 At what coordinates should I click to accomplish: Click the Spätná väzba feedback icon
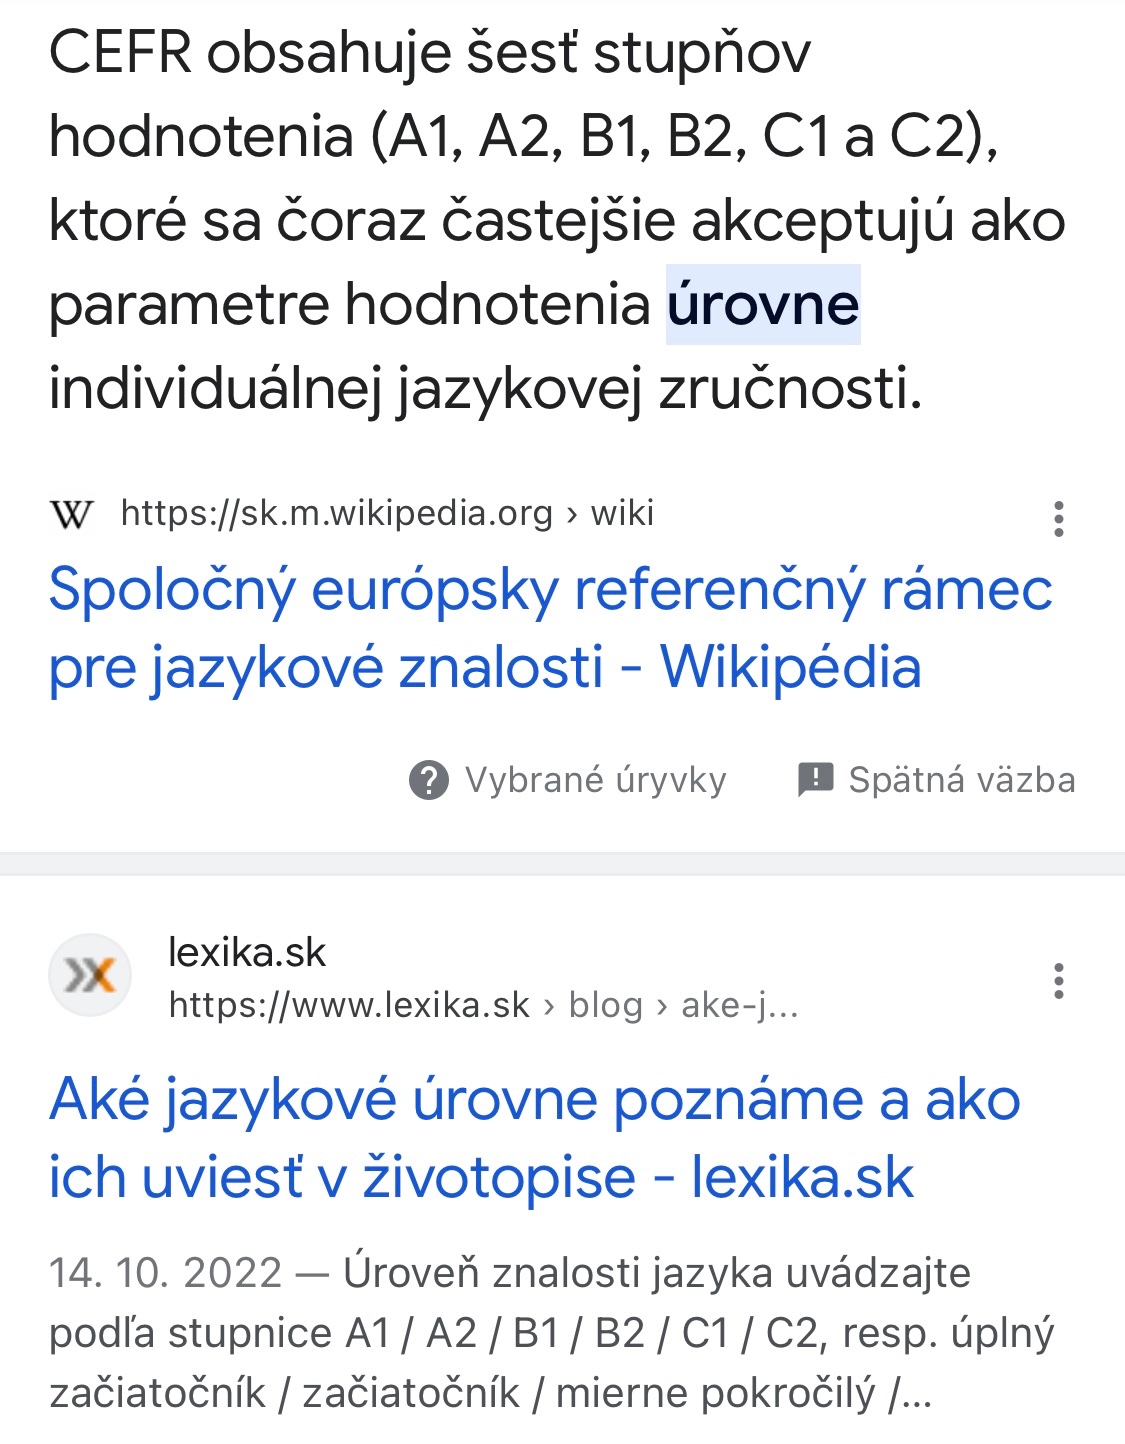(x=815, y=779)
